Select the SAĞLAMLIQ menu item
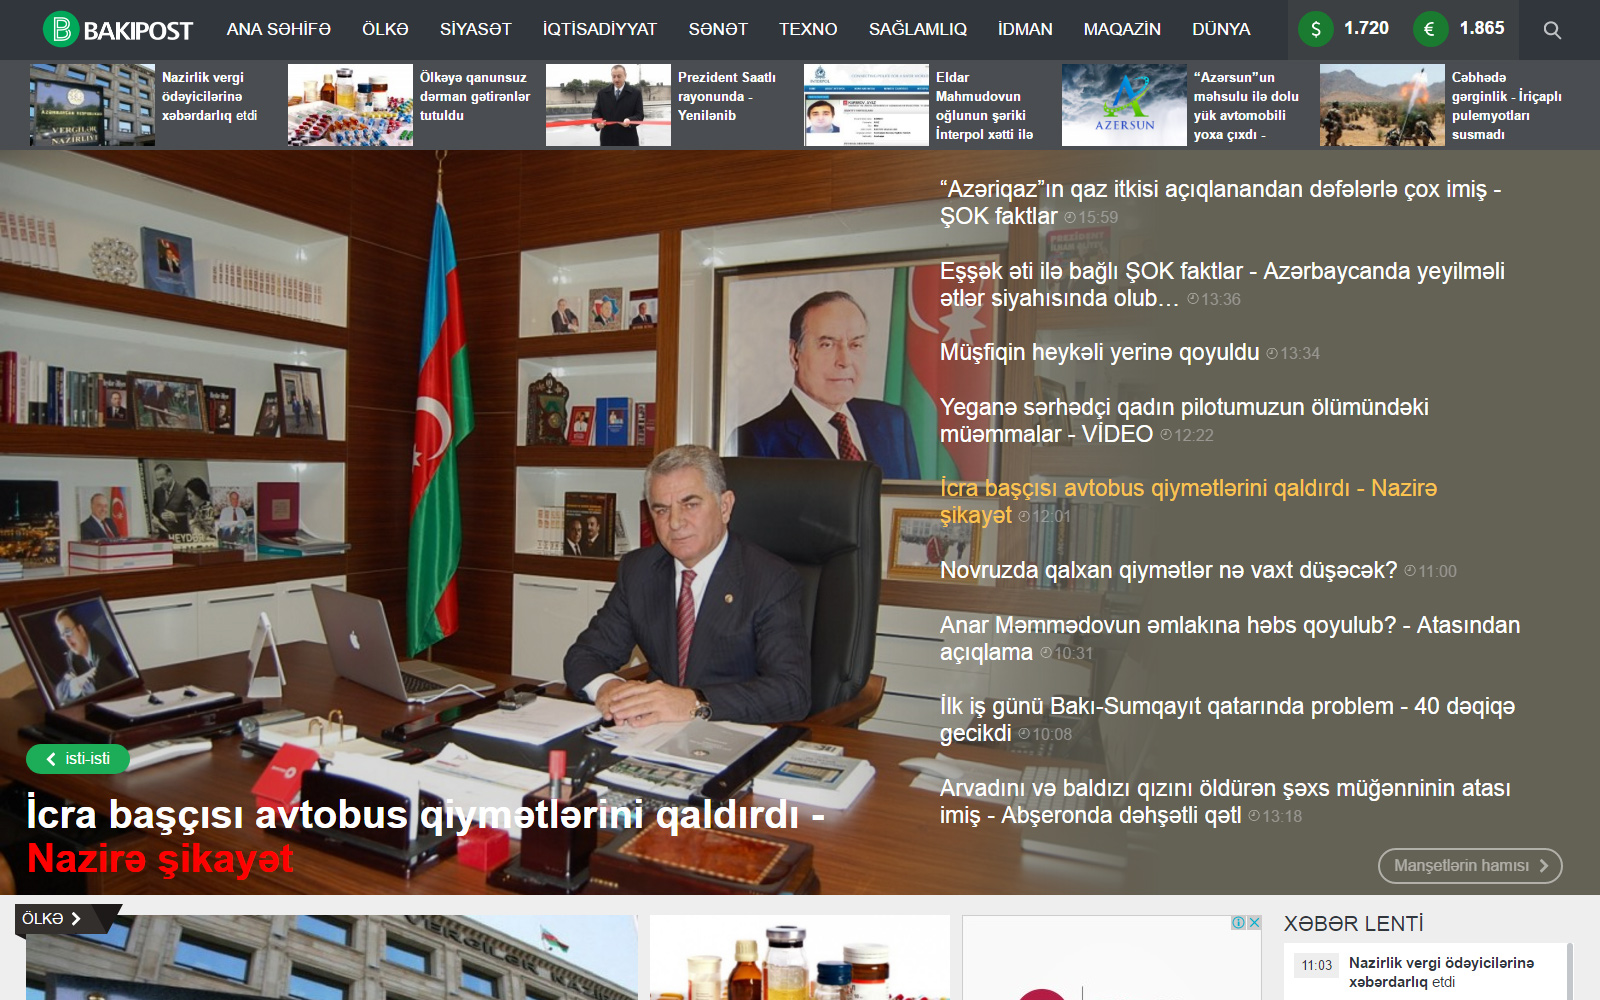Viewport: 1600px width, 1000px height. [x=917, y=30]
